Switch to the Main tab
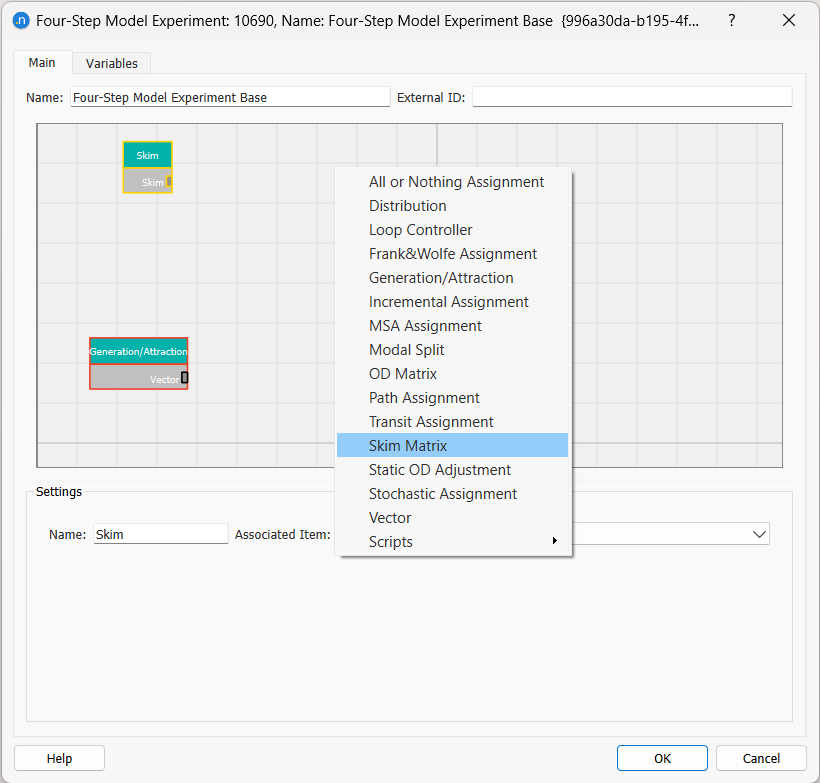This screenshot has width=820, height=783. tap(42, 62)
